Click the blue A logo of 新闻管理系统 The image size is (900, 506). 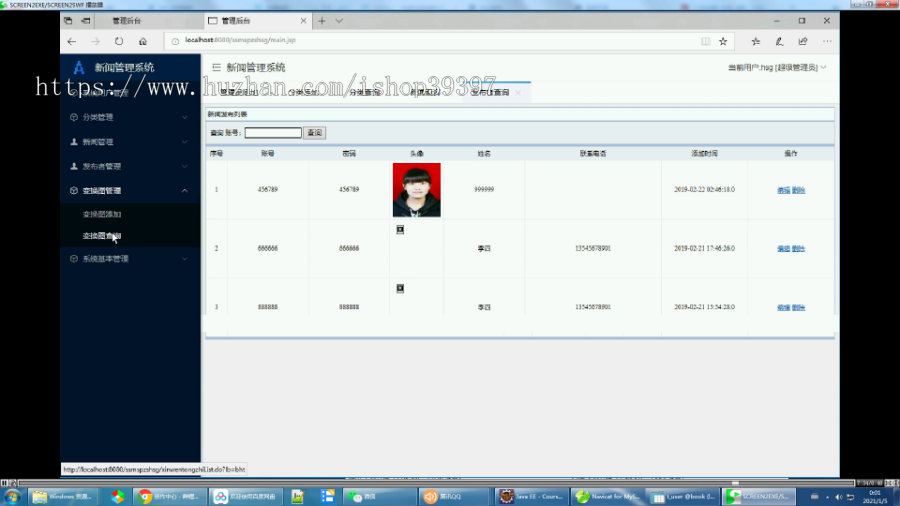[x=79, y=67]
